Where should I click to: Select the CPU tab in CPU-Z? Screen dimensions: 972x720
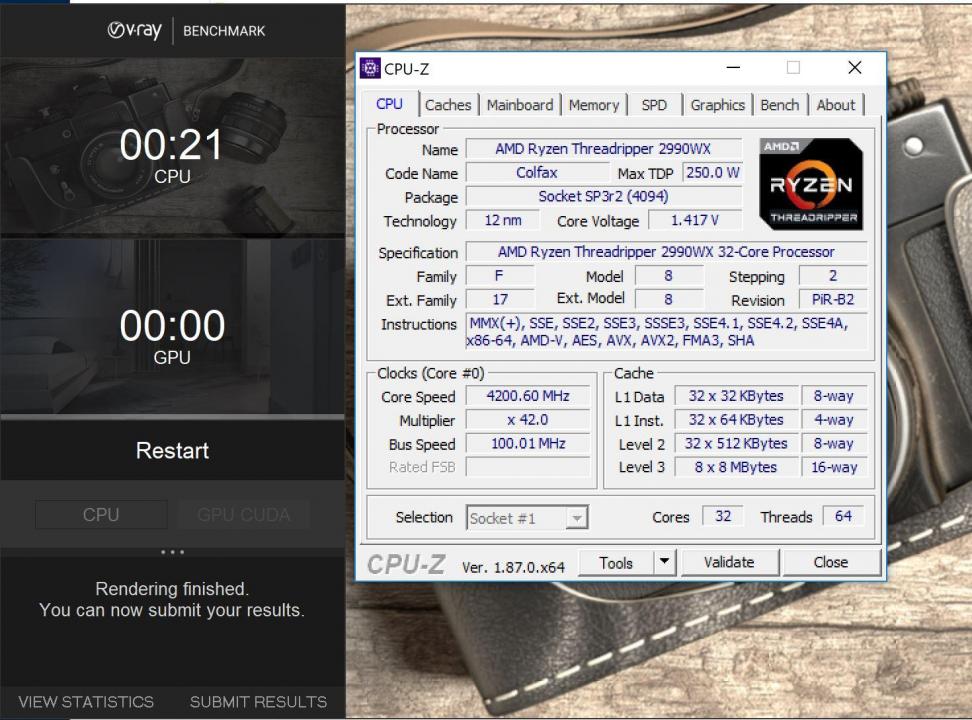coord(389,104)
